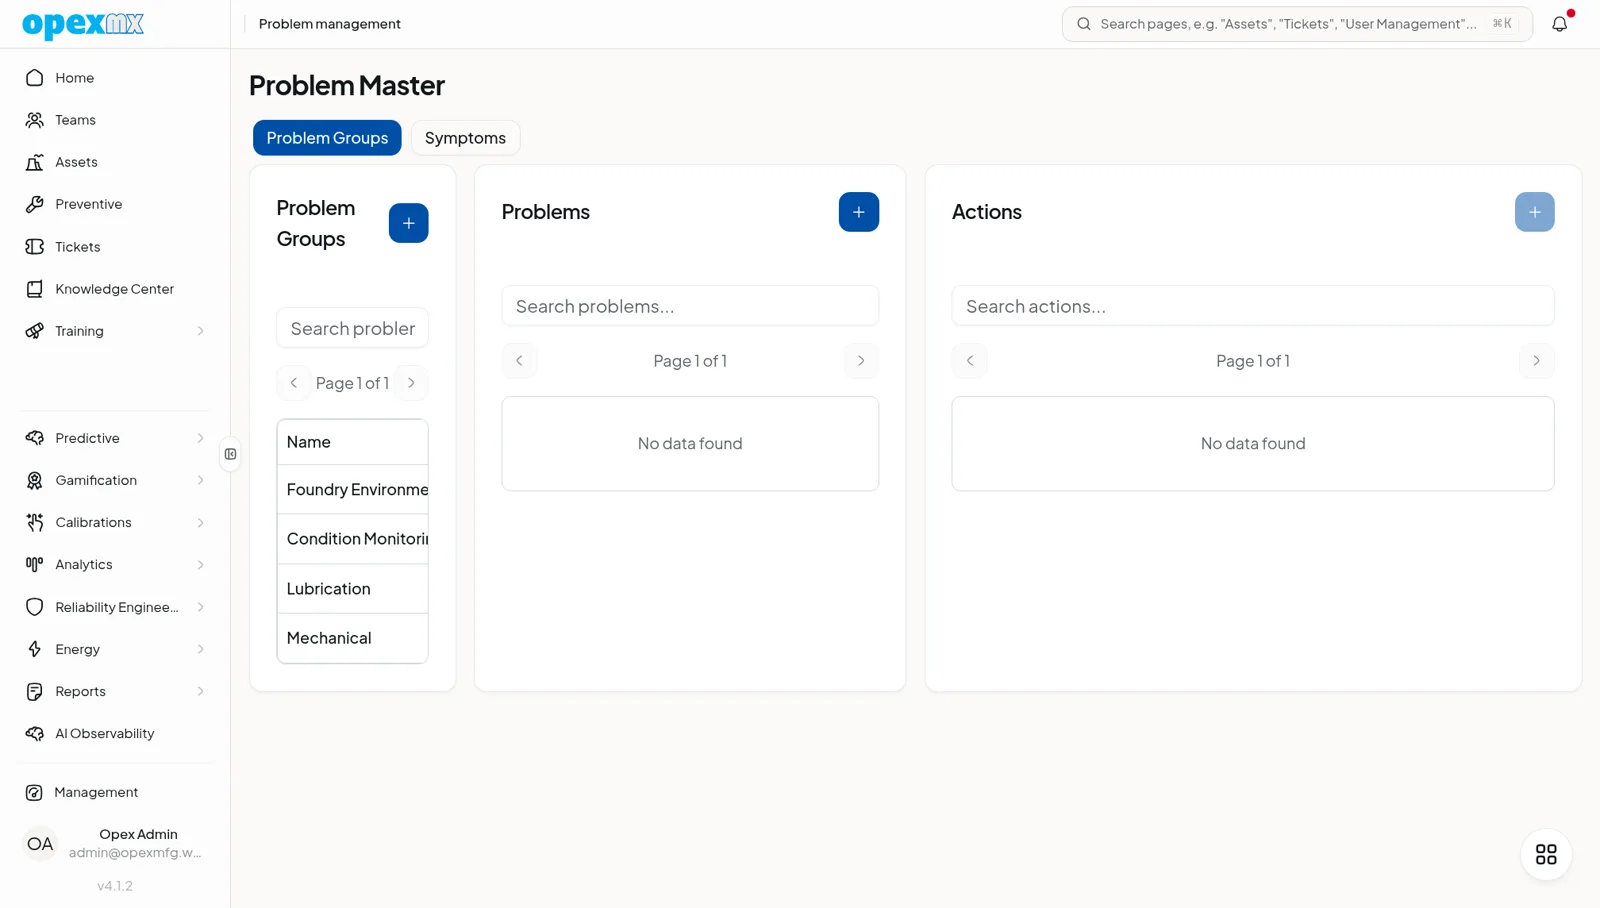Viewport: 1600px width, 908px height.
Task: Click the notification bell icon
Action: coord(1560,24)
